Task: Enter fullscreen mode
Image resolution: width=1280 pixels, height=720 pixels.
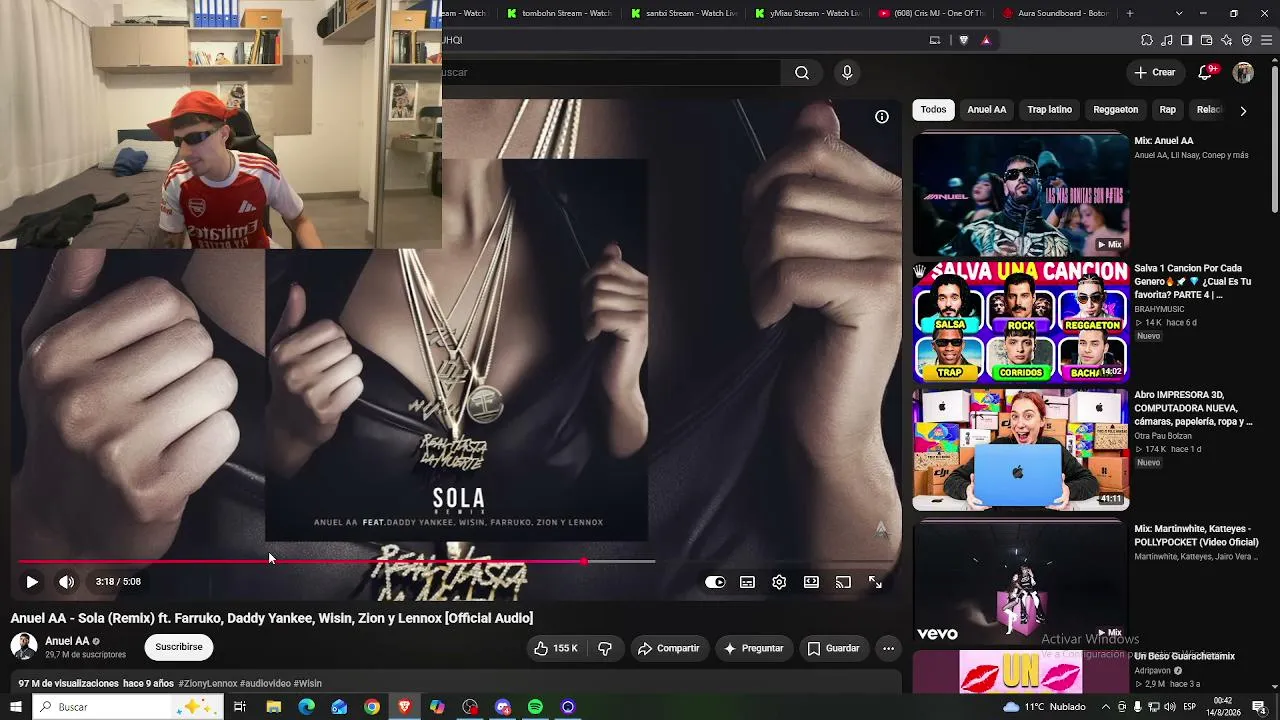Action: coord(875,582)
